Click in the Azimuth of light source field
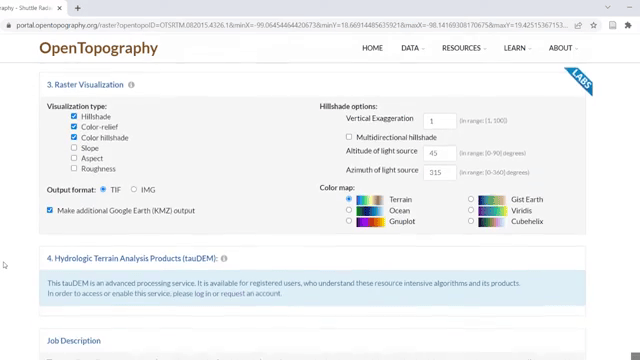The height and width of the screenshot is (360, 640). 440,172
